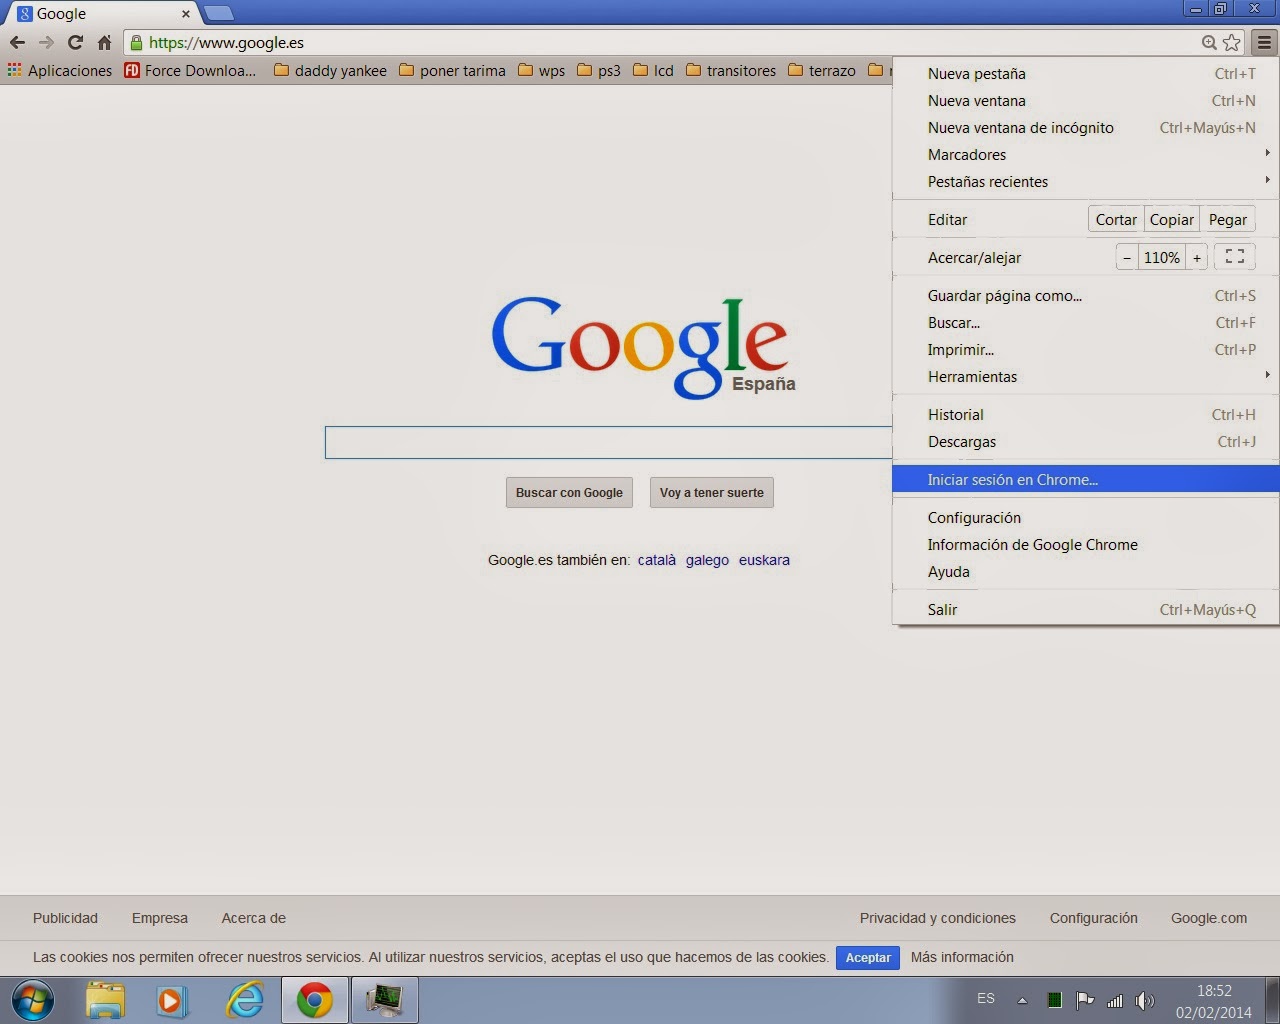Choose Salir to quit Chrome
This screenshot has width=1280, height=1024.
pyautogui.click(x=1085, y=610)
